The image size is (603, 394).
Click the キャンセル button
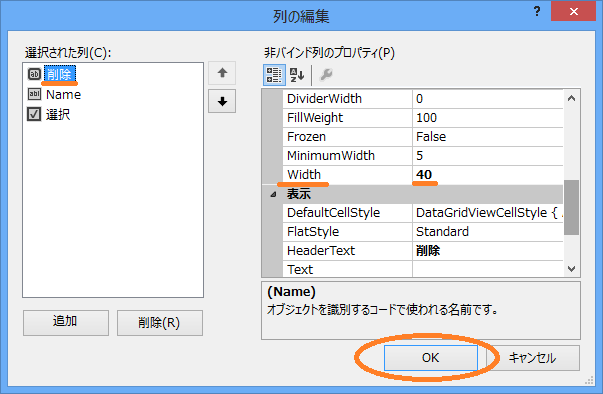(533, 358)
